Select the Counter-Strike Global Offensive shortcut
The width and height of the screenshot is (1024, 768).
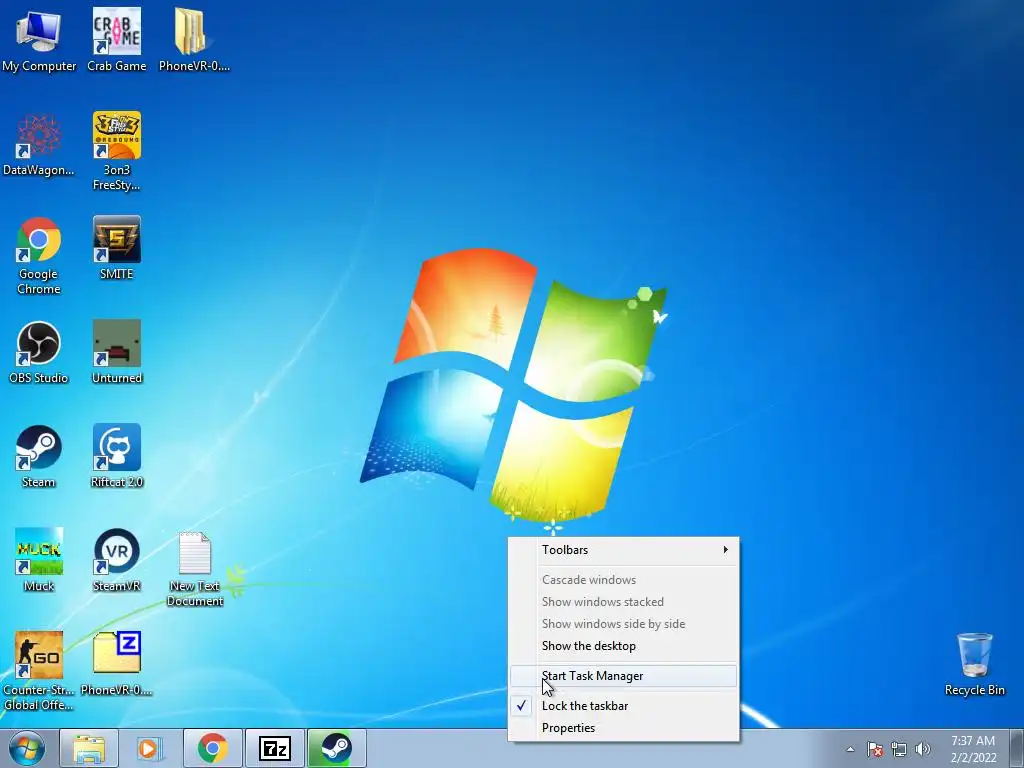[x=39, y=671]
